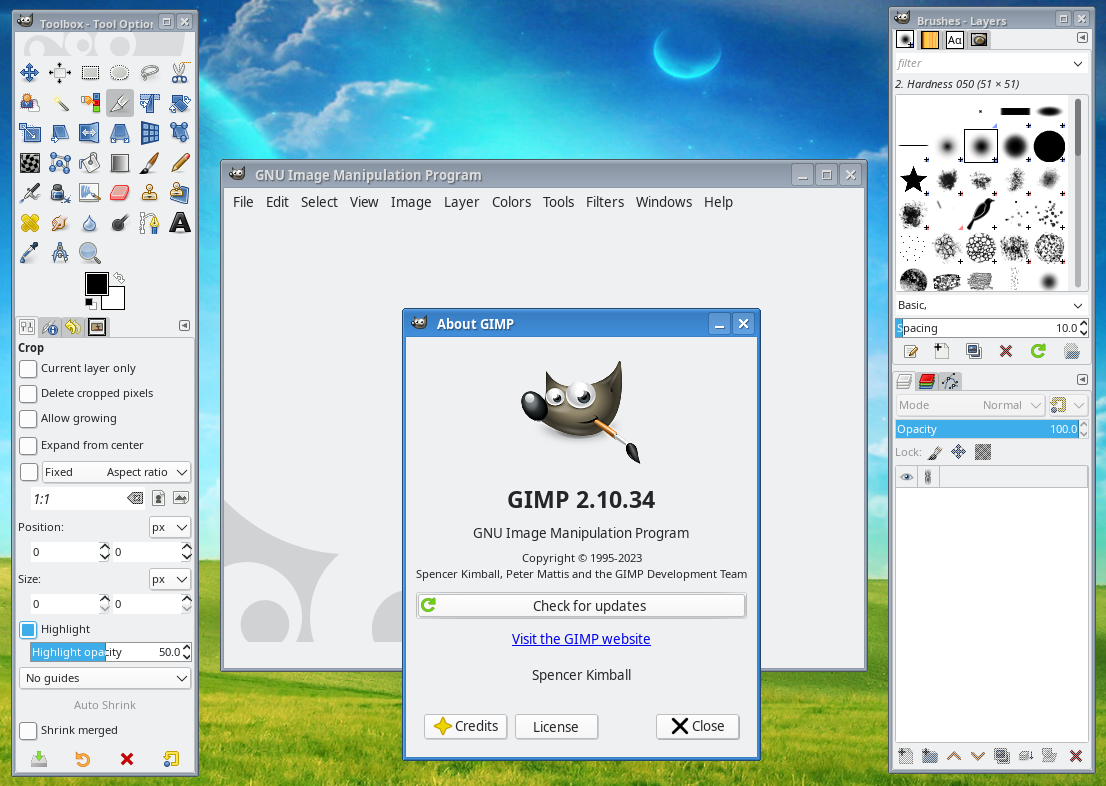
Task: Click the black foreground color swatch
Action: pos(97,284)
